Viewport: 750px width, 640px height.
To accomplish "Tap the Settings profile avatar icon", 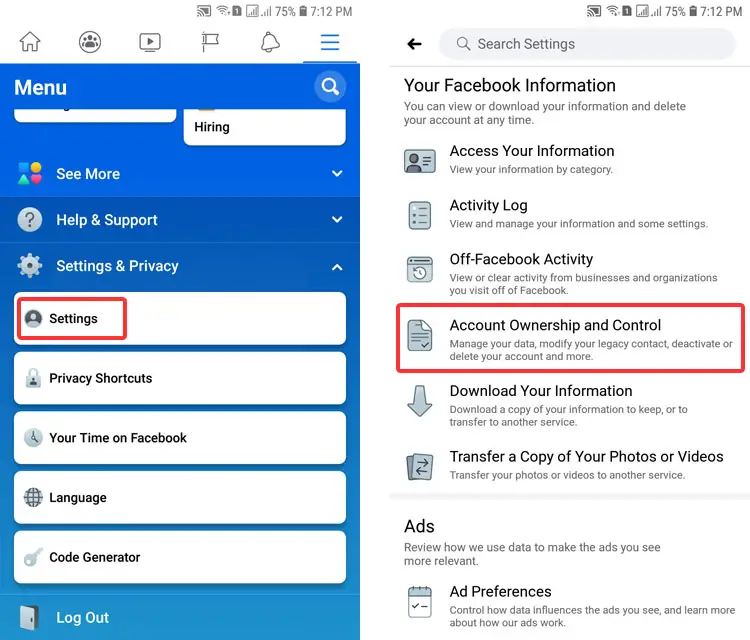I will 33,319.
